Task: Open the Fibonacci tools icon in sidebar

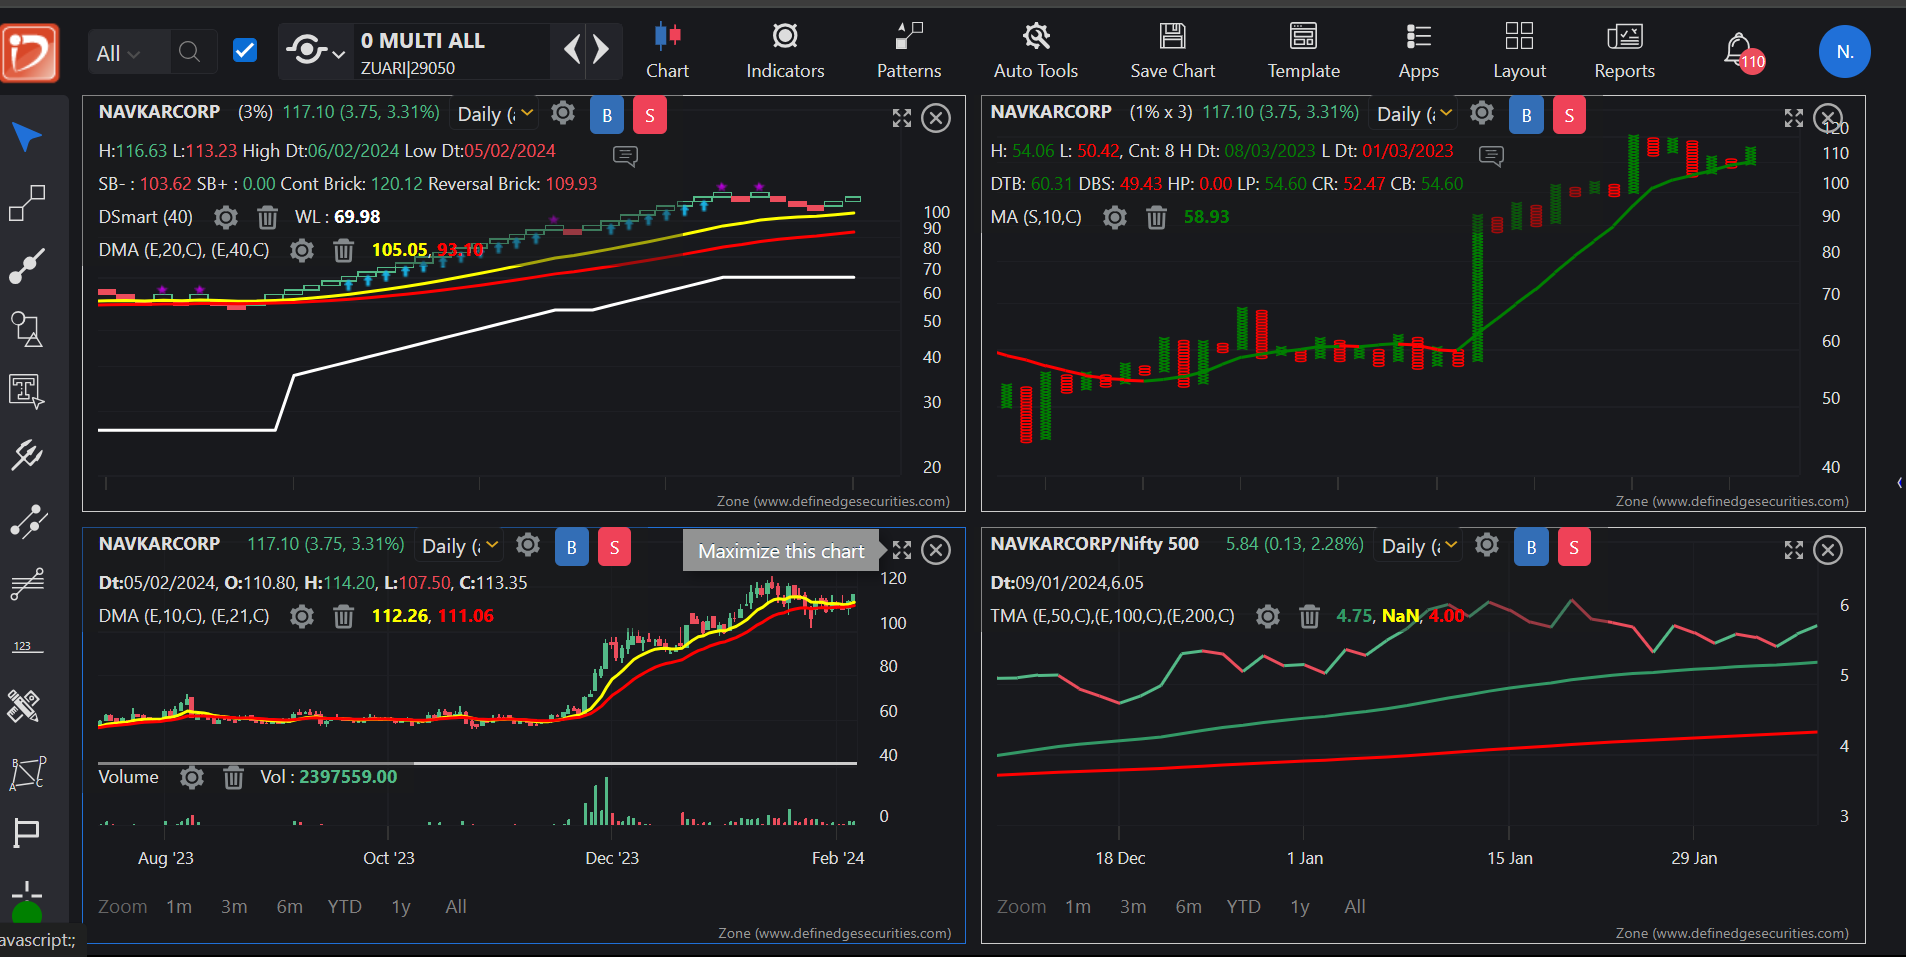Action: pos(27,455)
